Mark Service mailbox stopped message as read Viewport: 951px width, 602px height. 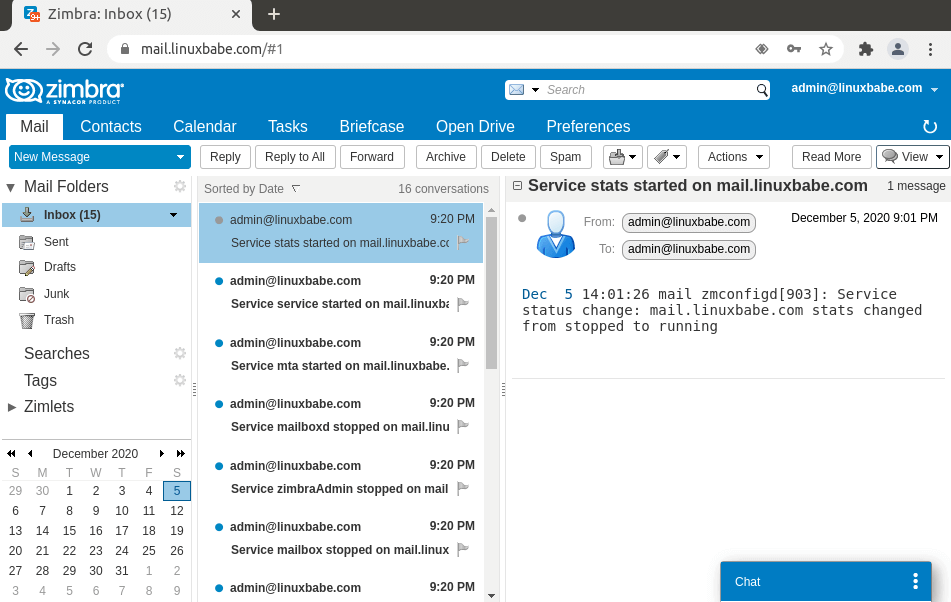(x=219, y=527)
